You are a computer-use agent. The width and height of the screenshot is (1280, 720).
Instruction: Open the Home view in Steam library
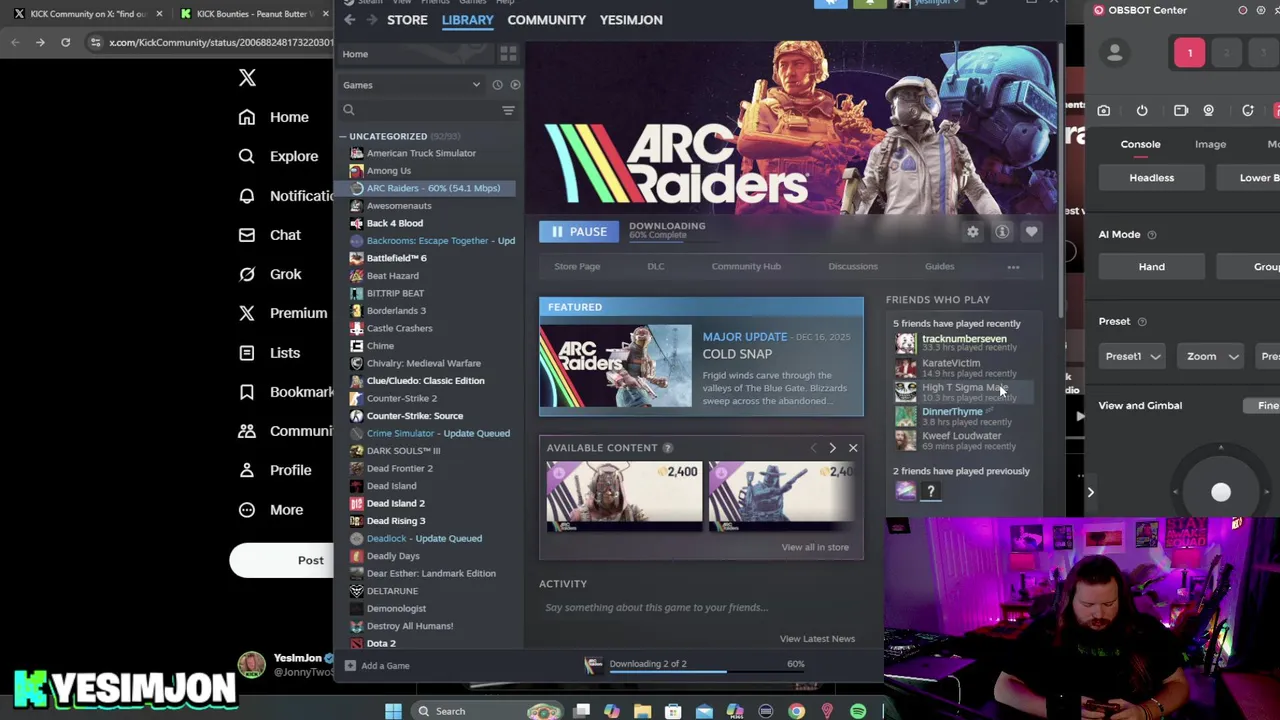[355, 54]
